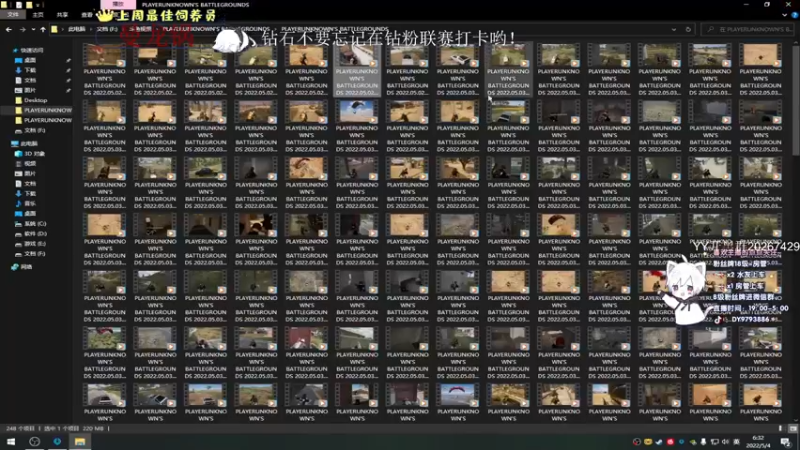Open the network icon in the system tray
Image resolution: width=800 pixels, height=450 pixels.
point(714,442)
